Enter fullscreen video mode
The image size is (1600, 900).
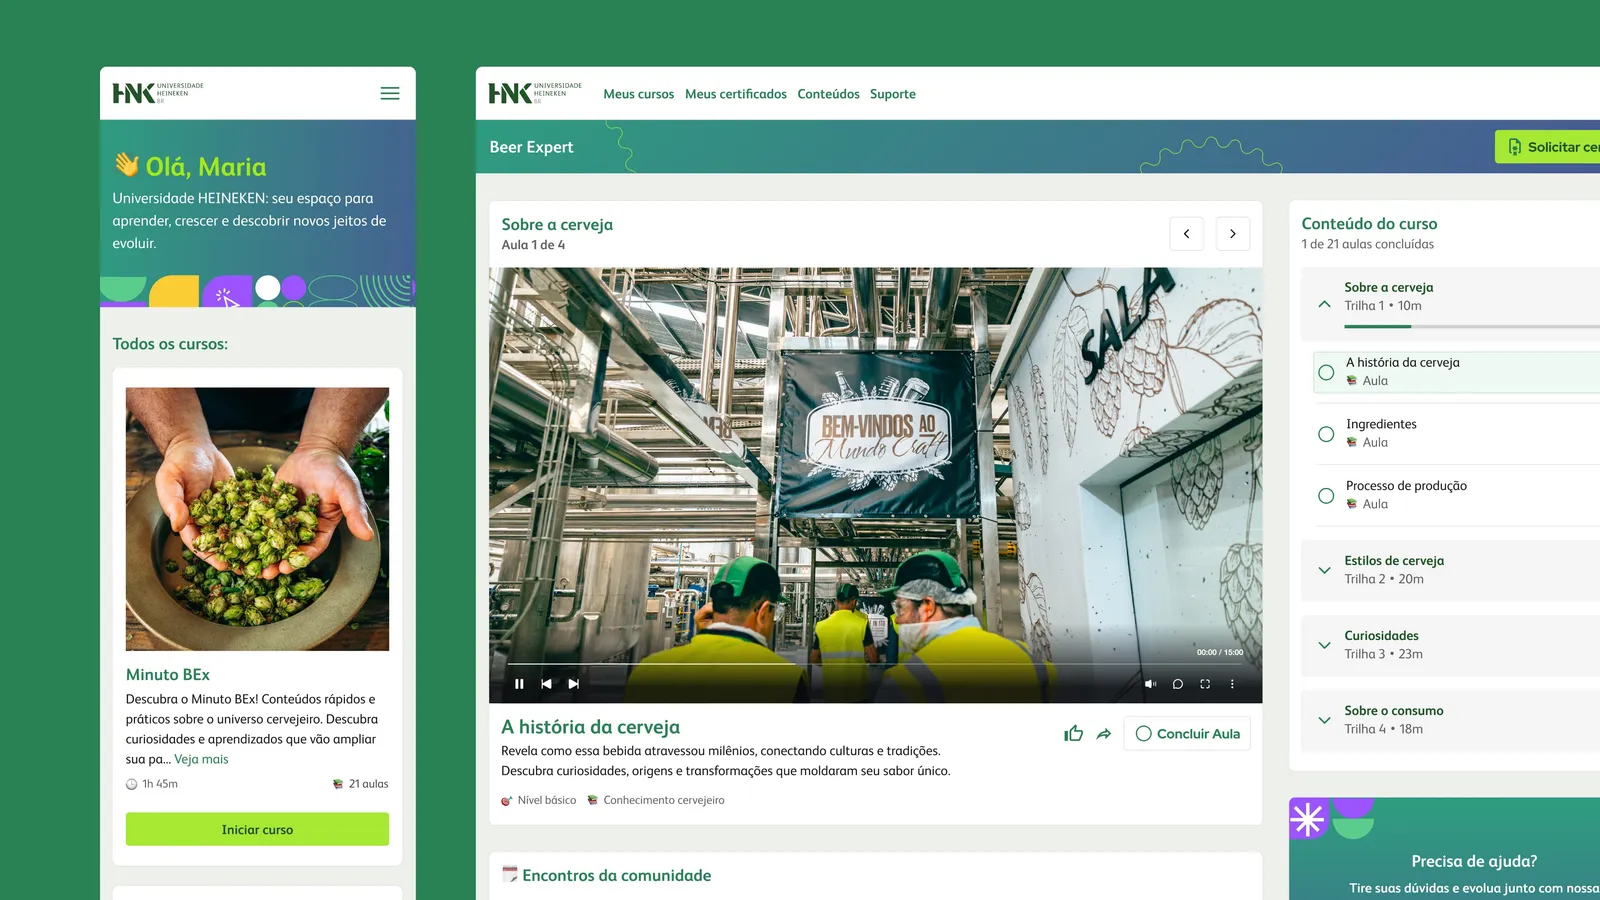1205,684
